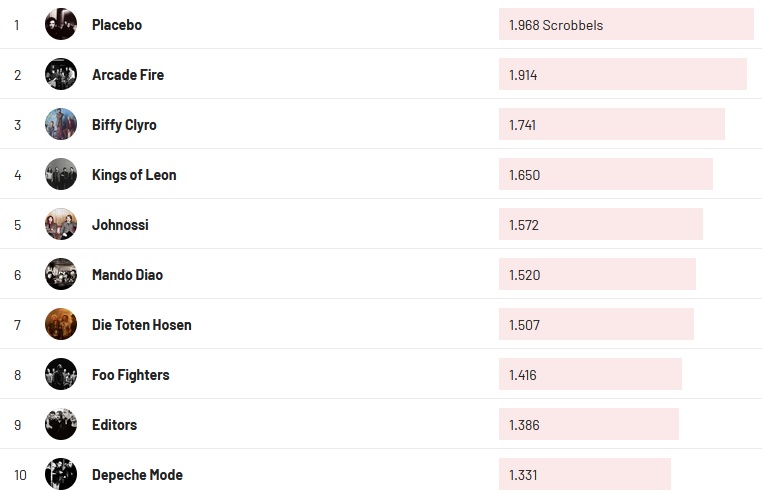Click the Depeche Mode name
This screenshot has height=494, width=762.
pyautogui.click(x=137, y=475)
